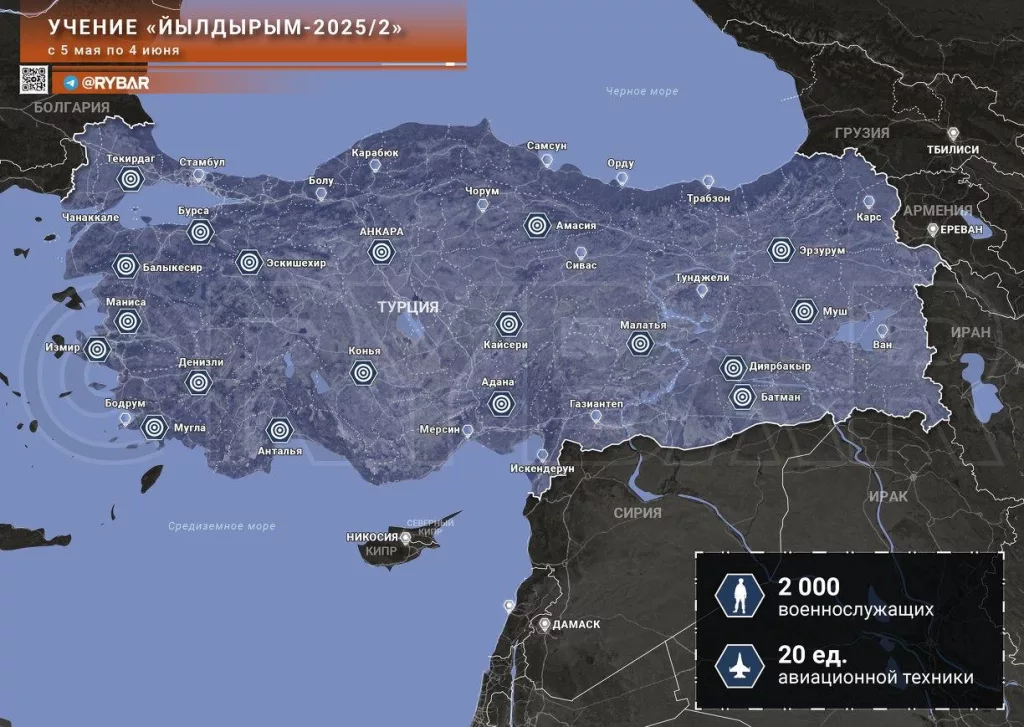1024x727 pixels.
Task: Select the Kayseri target marker
Action: click(x=509, y=324)
